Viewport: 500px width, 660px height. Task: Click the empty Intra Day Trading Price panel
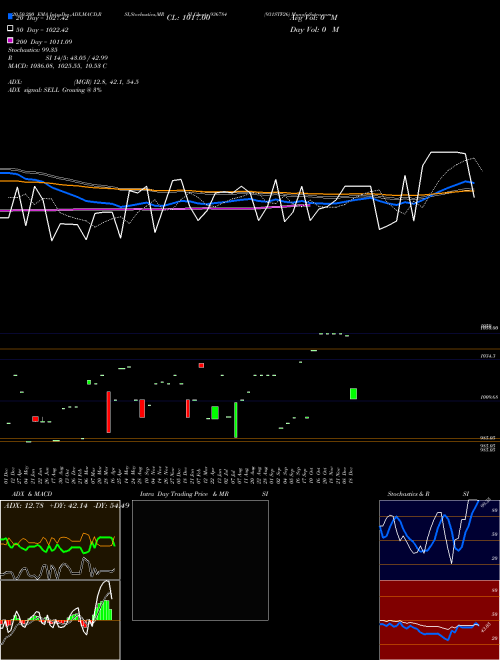[200, 560]
